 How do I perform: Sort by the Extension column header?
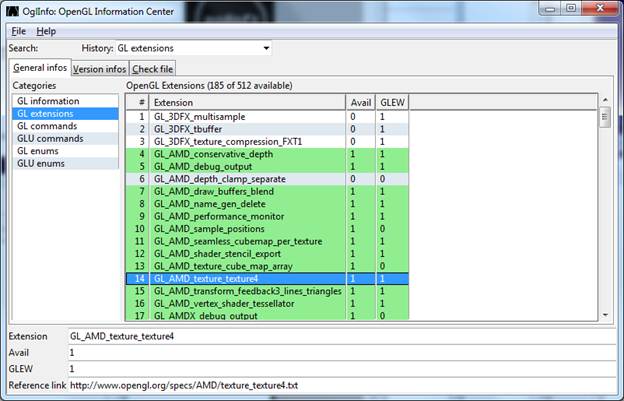click(x=247, y=102)
